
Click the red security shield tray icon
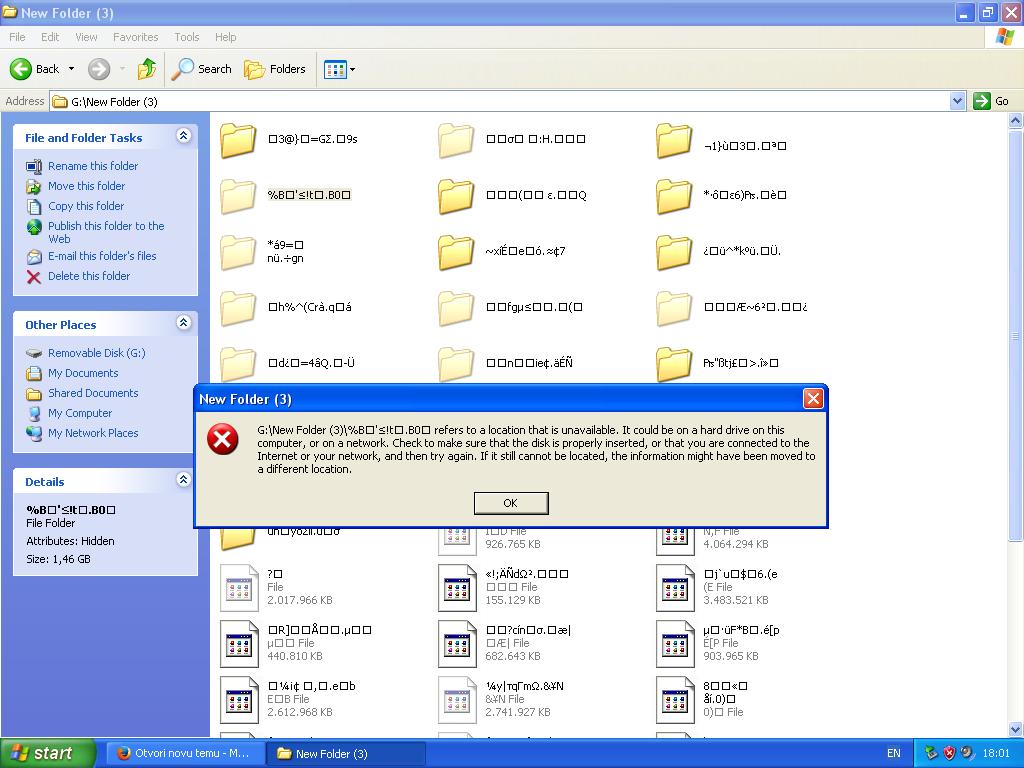click(x=949, y=753)
